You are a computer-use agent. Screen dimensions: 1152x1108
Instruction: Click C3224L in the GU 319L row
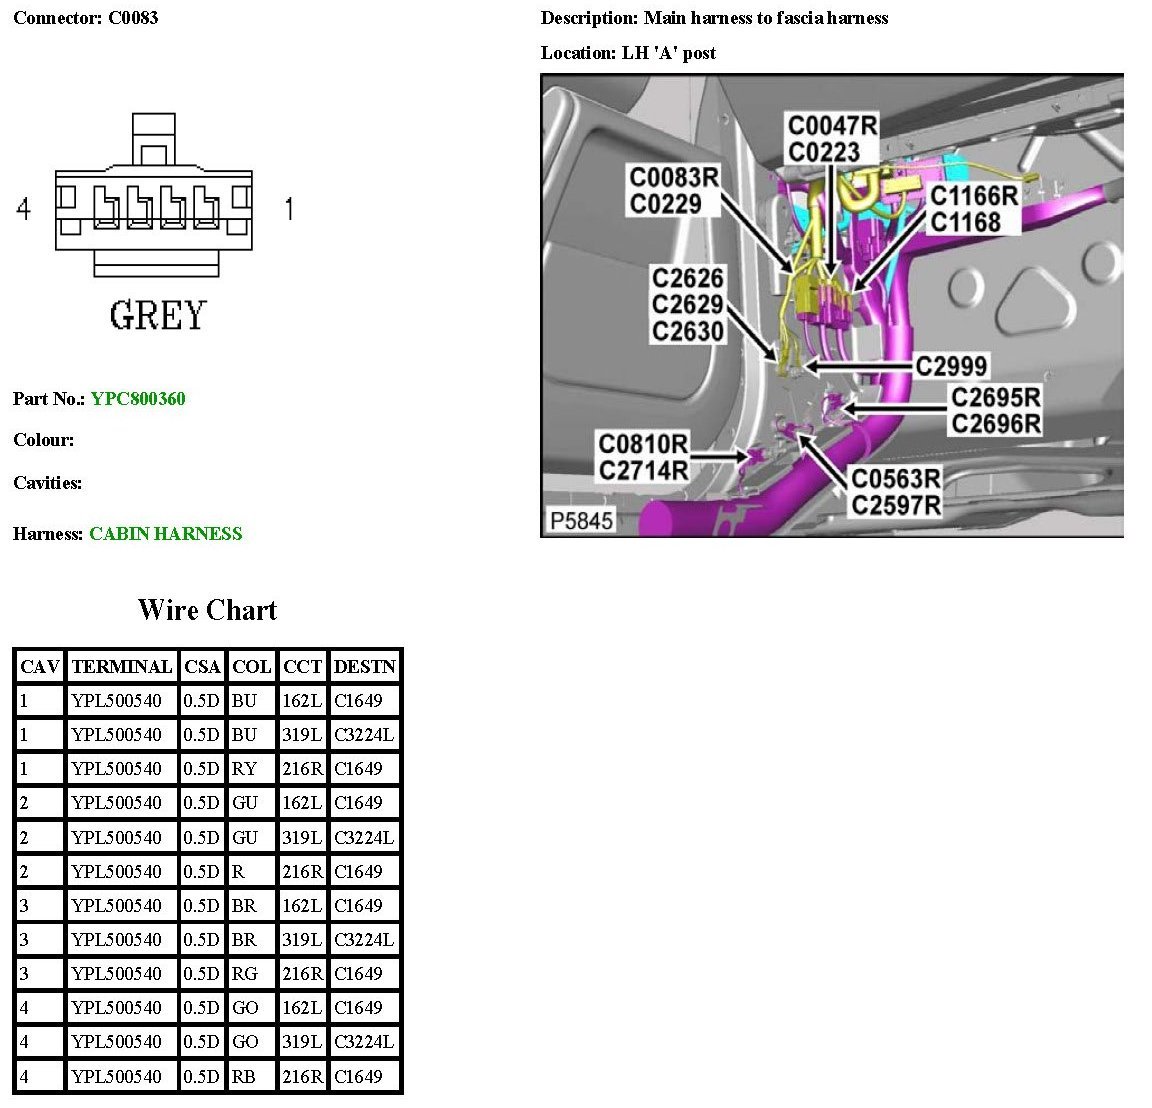(x=364, y=838)
